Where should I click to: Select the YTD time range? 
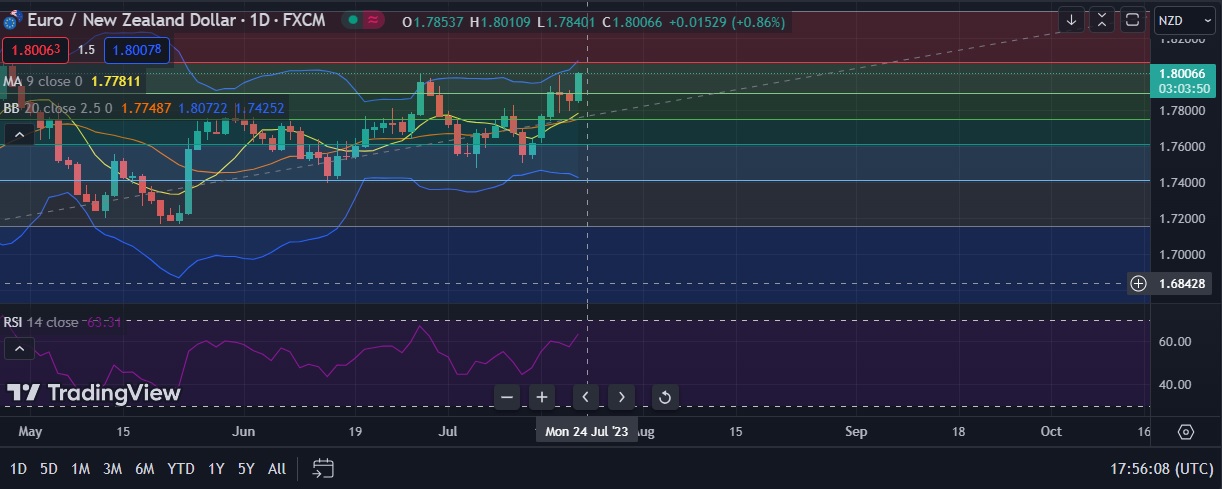181,468
